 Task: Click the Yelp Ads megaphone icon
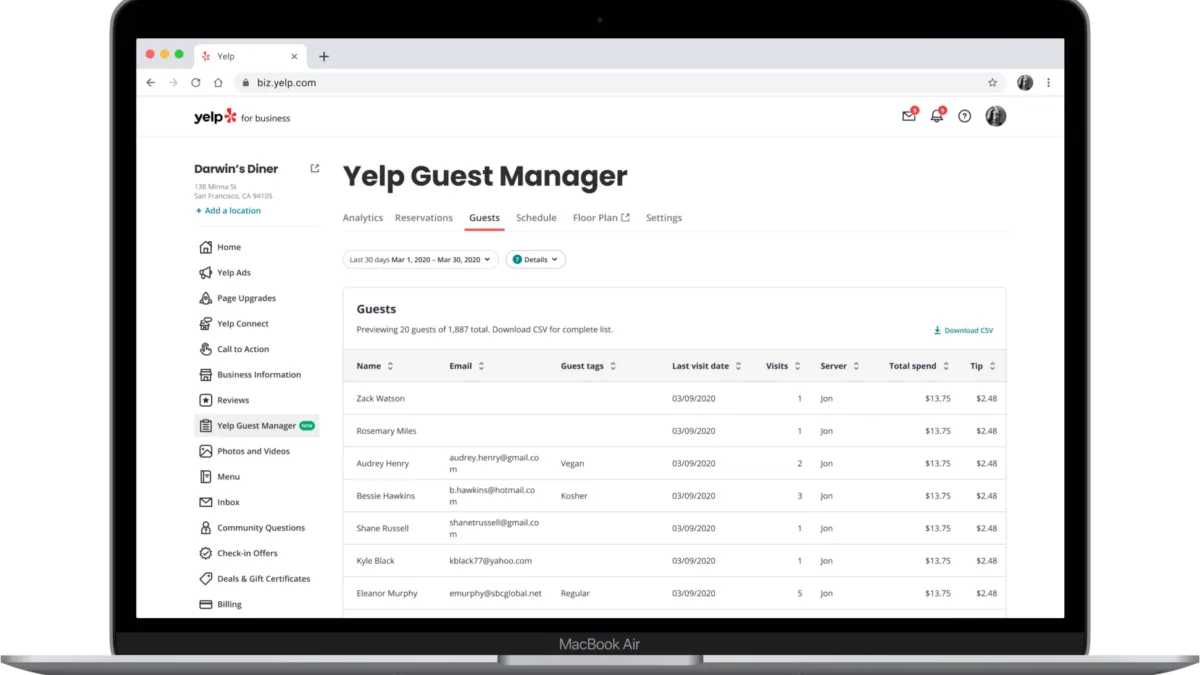tap(206, 273)
